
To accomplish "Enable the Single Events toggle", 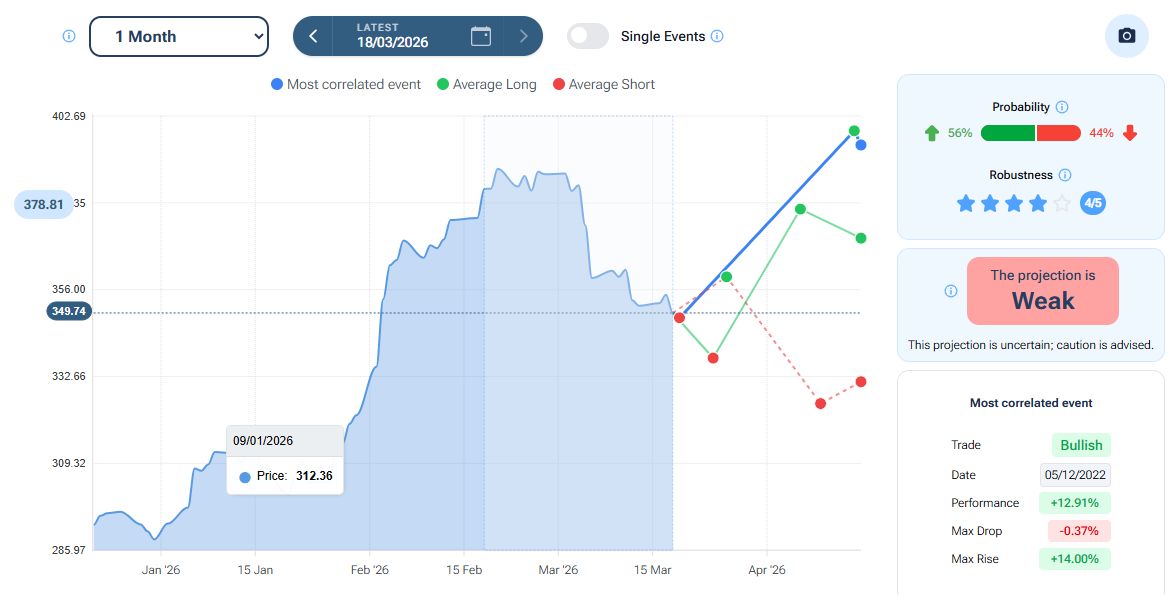I will (588, 36).
